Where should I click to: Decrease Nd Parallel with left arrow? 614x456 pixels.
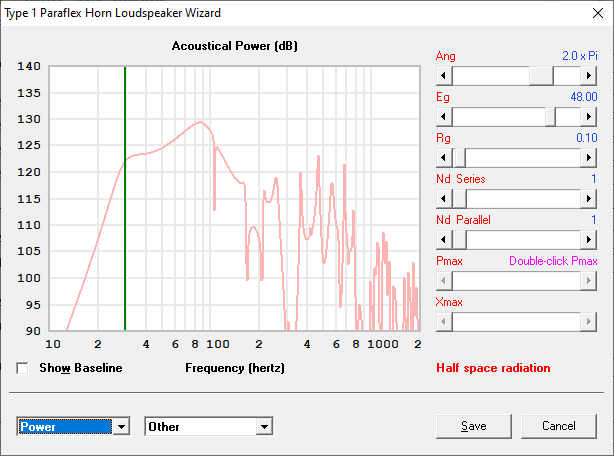tap(444, 240)
